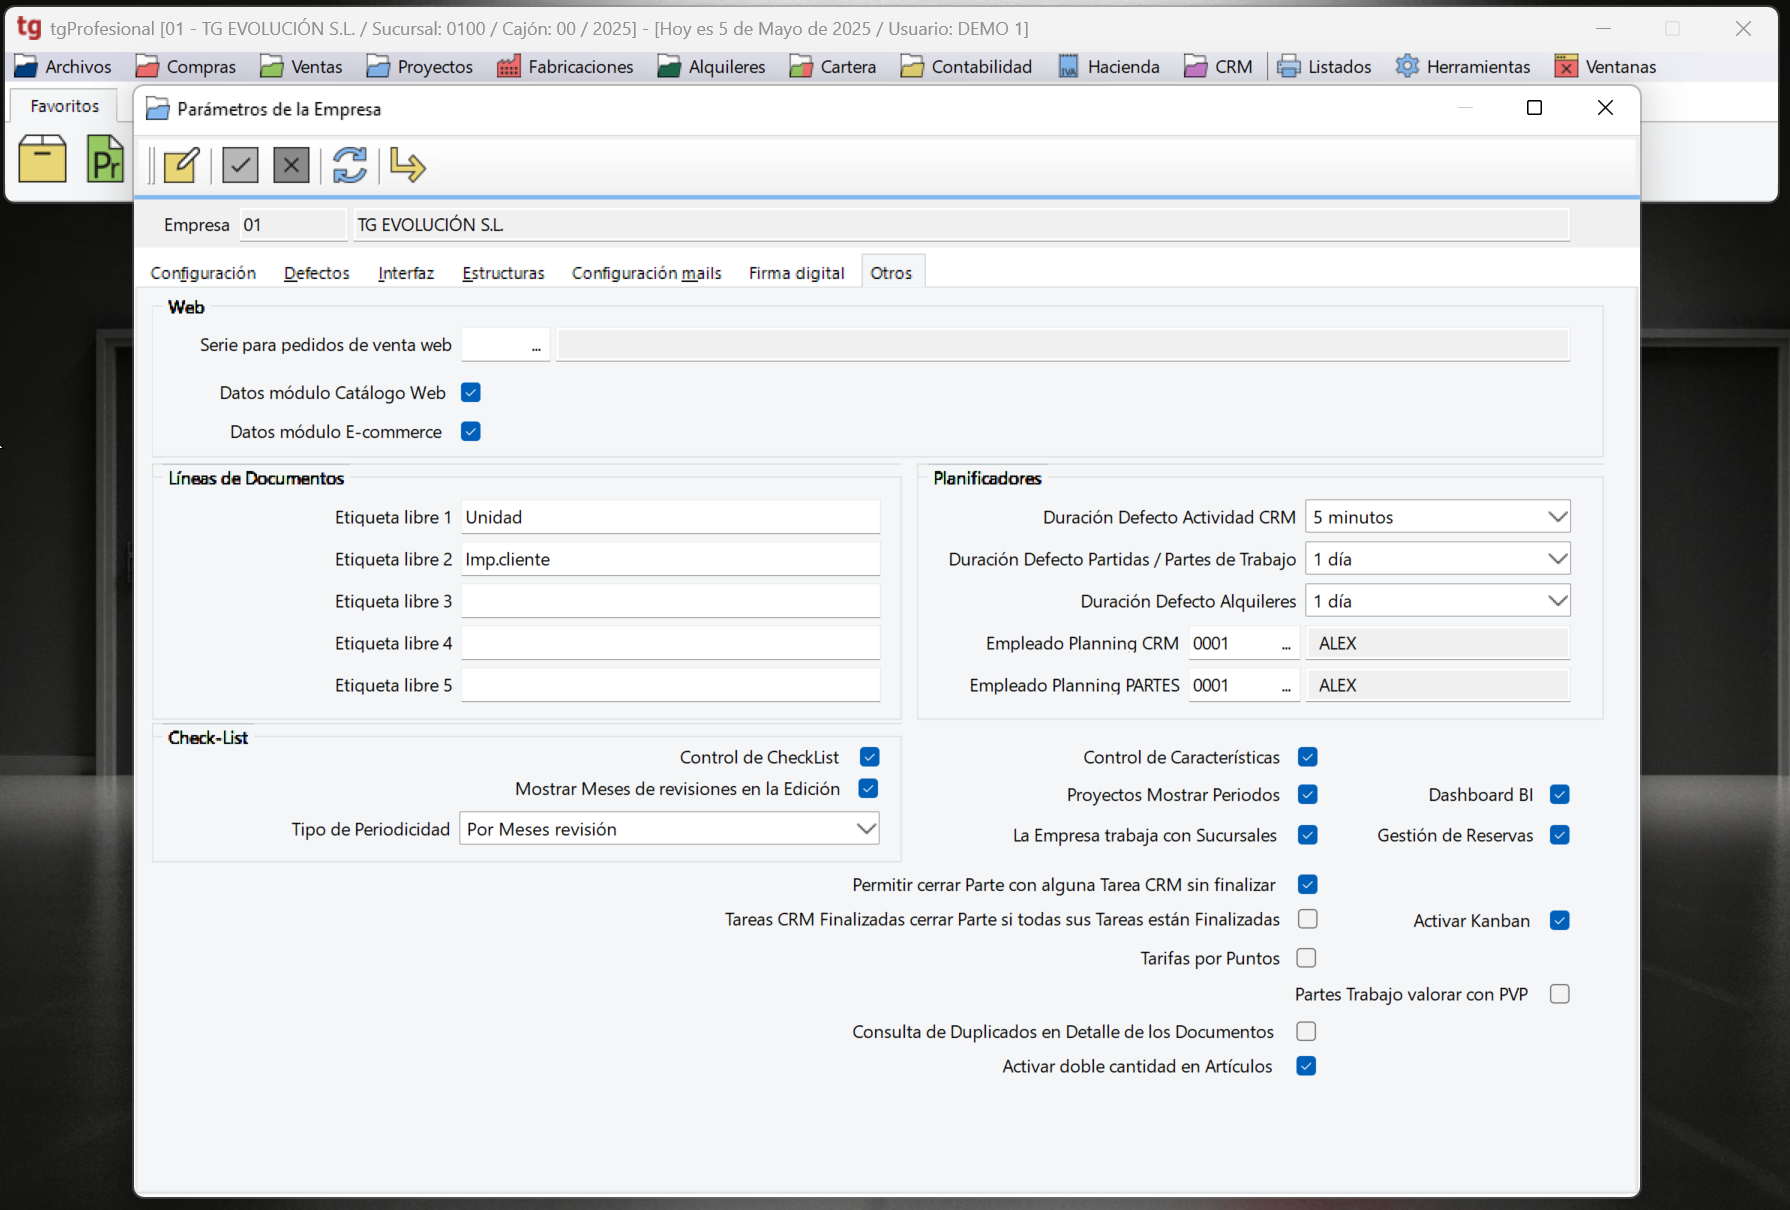Image resolution: width=1790 pixels, height=1210 pixels.
Task: Toggle Control de Características checkbox
Action: click(x=1307, y=757)
